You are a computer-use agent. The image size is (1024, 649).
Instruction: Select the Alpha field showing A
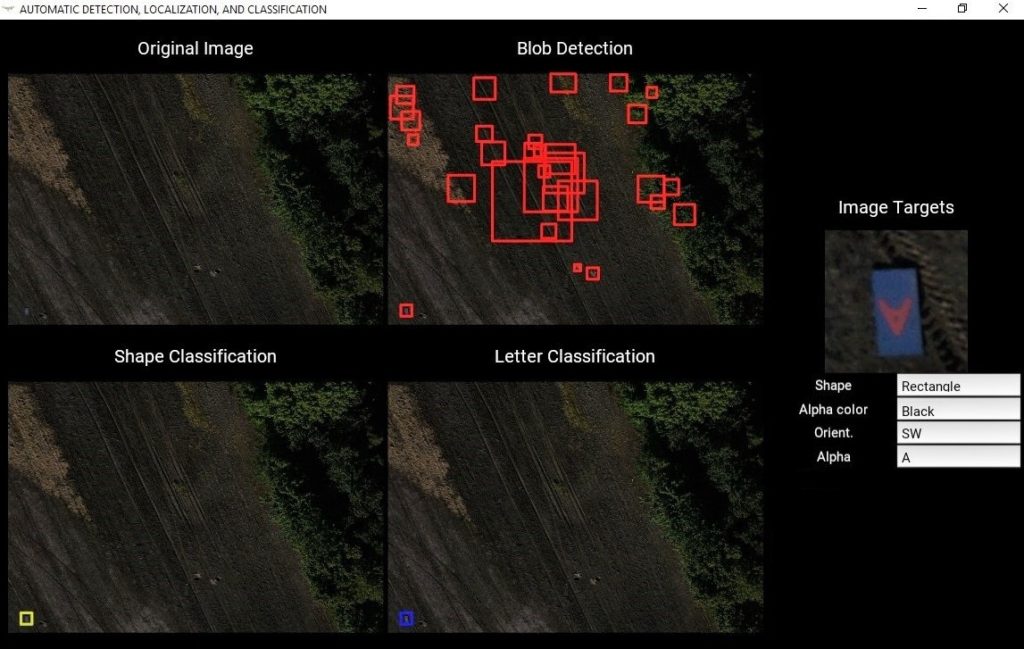957,457
